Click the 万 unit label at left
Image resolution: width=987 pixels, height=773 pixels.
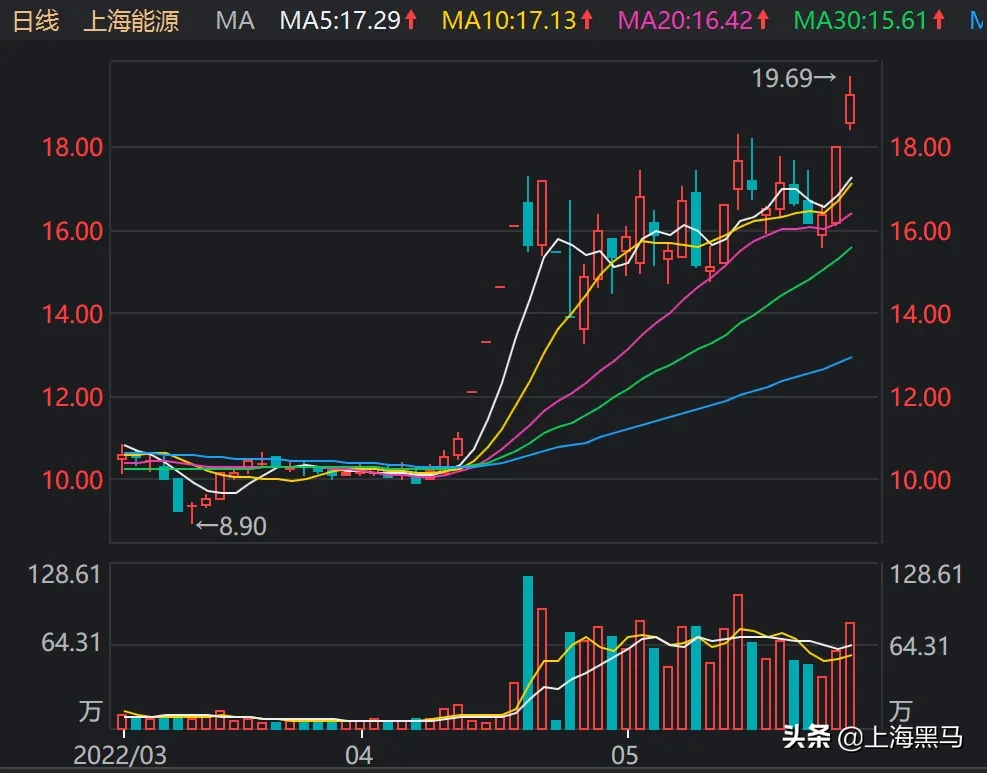tap(90, 711)
